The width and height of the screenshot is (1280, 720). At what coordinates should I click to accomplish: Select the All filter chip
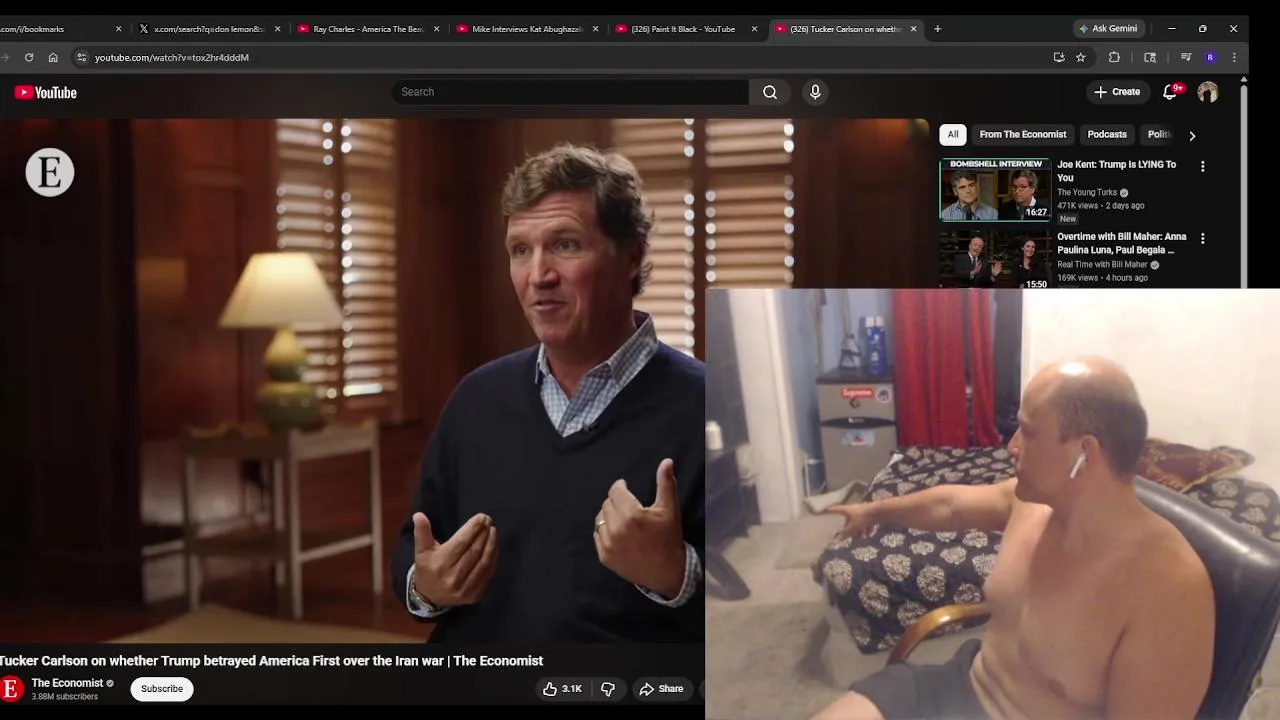pyautogui.click(x=953, y=134)
